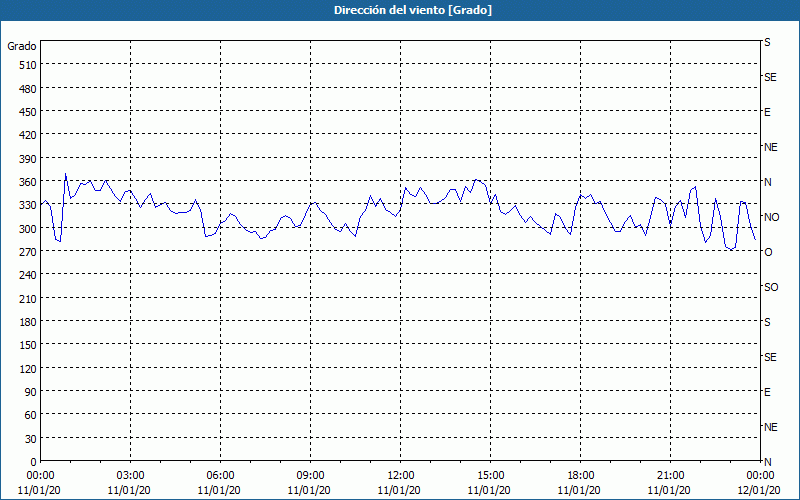Click the 510 y-axis value

28,65
